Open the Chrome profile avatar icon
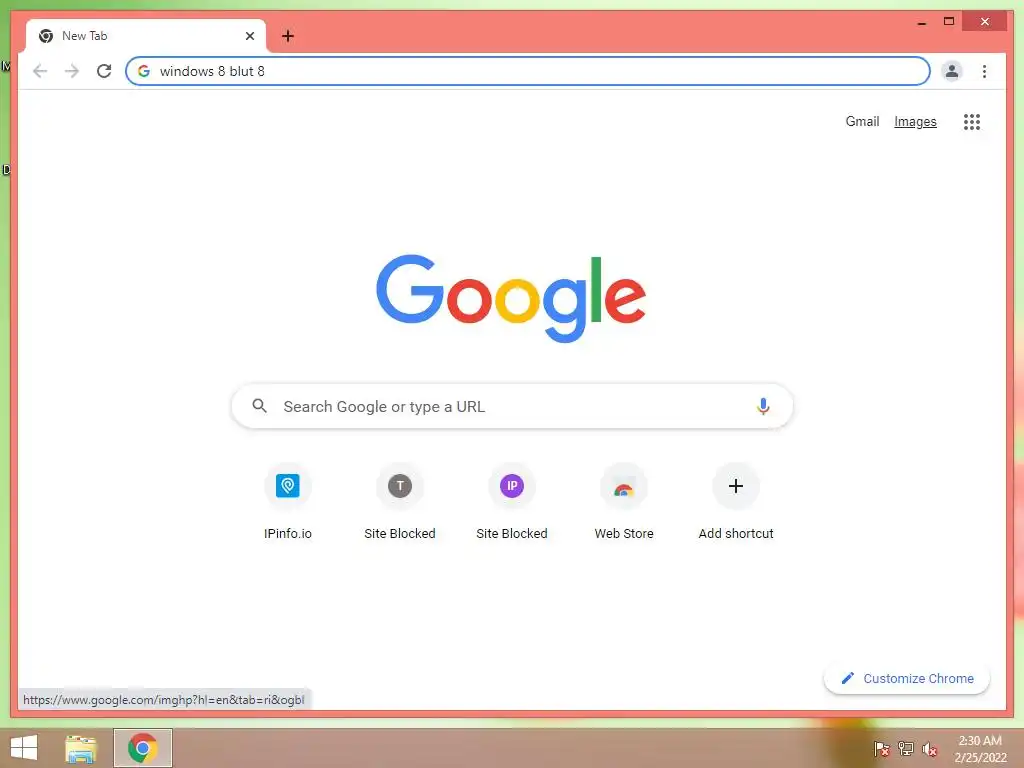This screenshot has height=768, width=1024. pyautogui.click(x=952, y=71)
